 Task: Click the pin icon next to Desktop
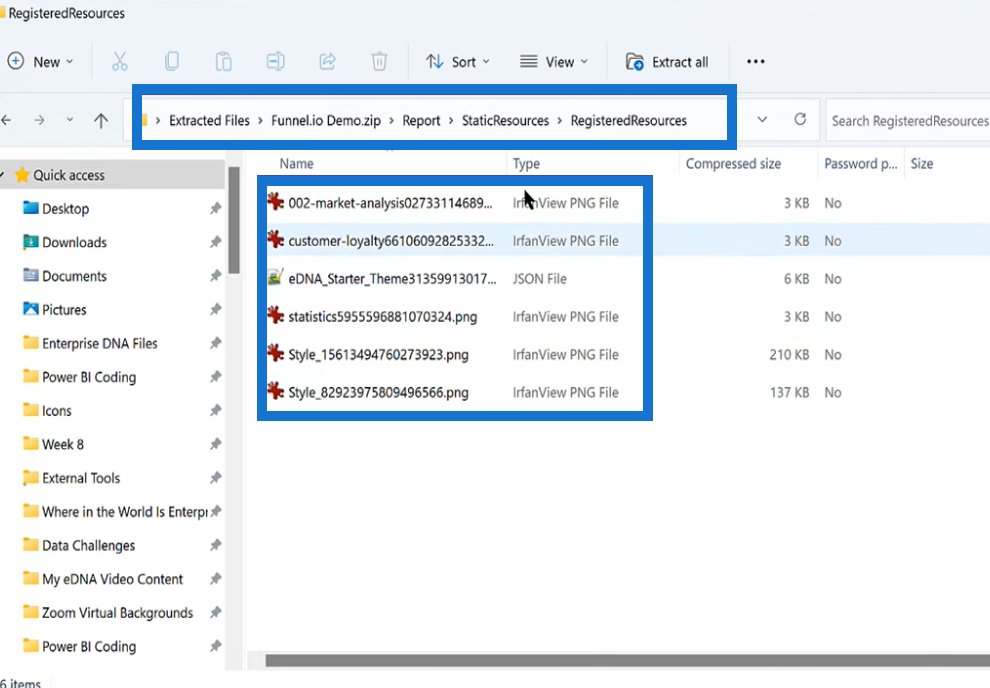click(x=215, y=208)
